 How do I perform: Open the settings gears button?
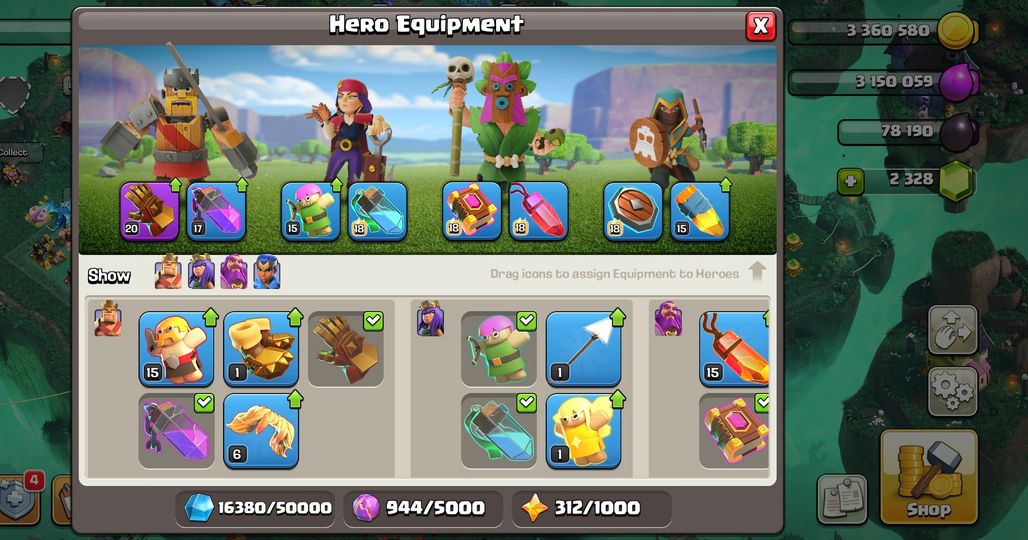click(x=953, y=391)
